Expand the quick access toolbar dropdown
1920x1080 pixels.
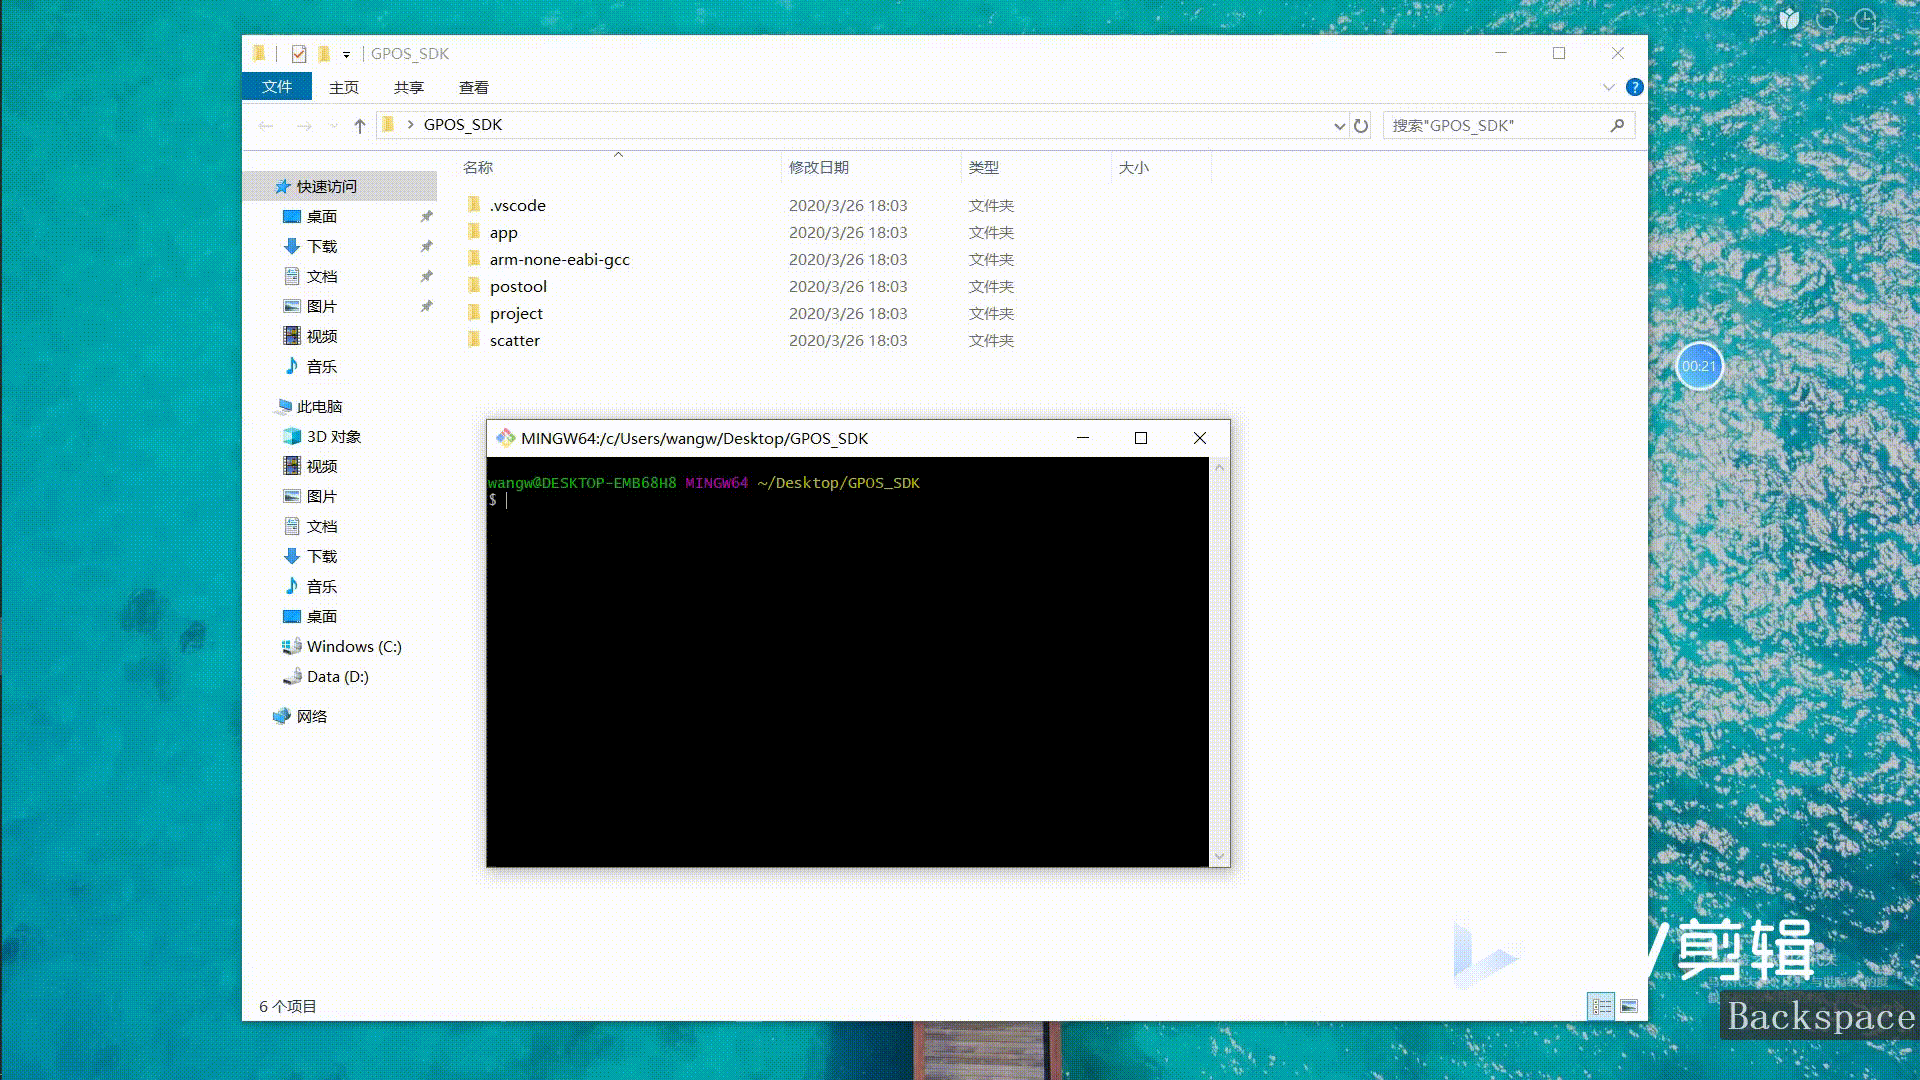(x=346, y=54)
